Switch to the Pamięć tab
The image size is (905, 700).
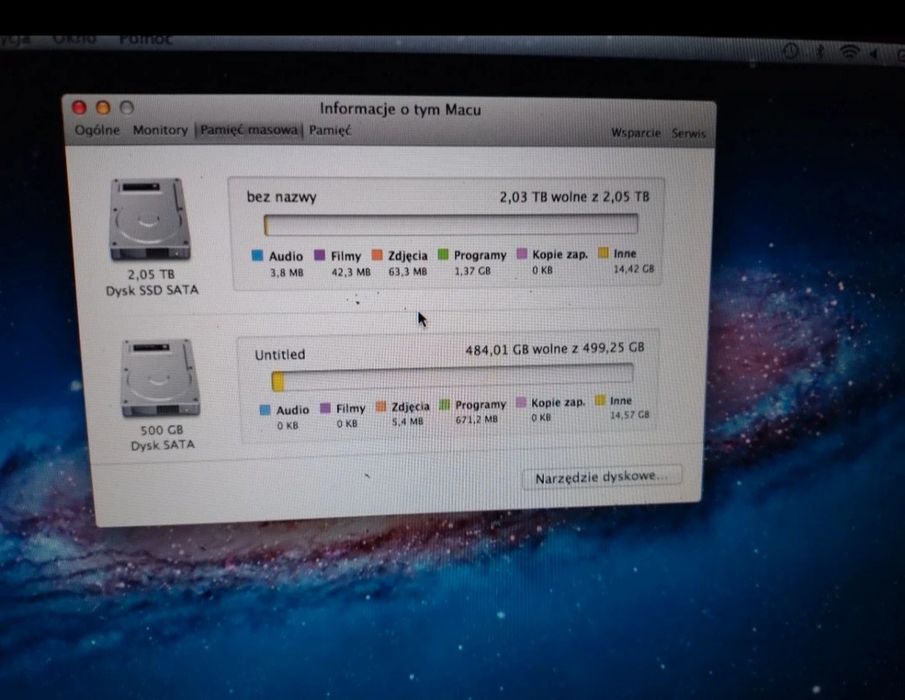(330, 130)
